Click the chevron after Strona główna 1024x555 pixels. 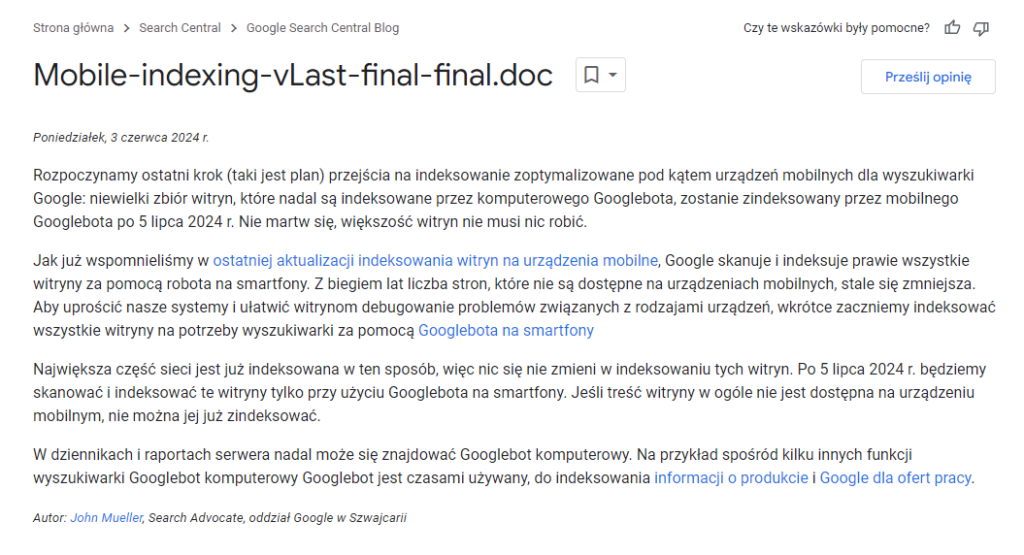tap(127, 28)
